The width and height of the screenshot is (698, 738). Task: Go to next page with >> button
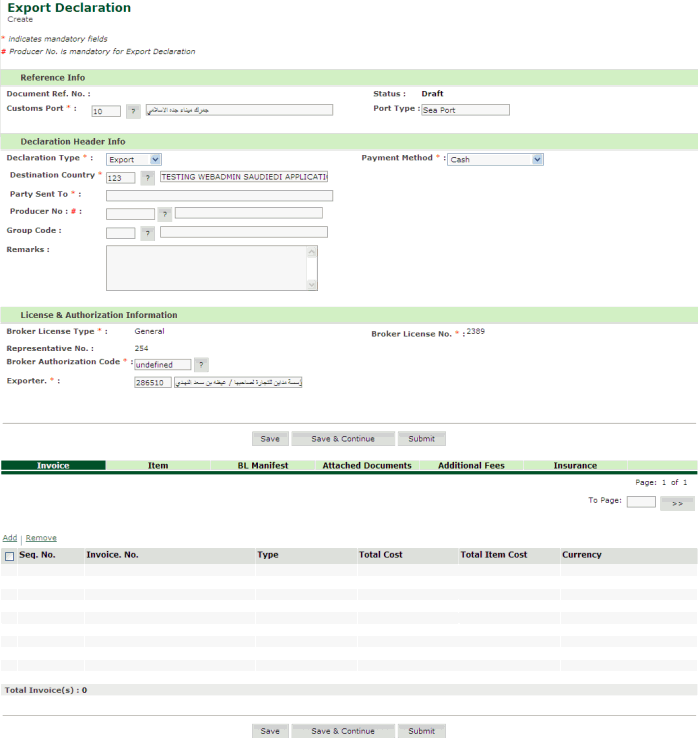click(x=677, y=503)
